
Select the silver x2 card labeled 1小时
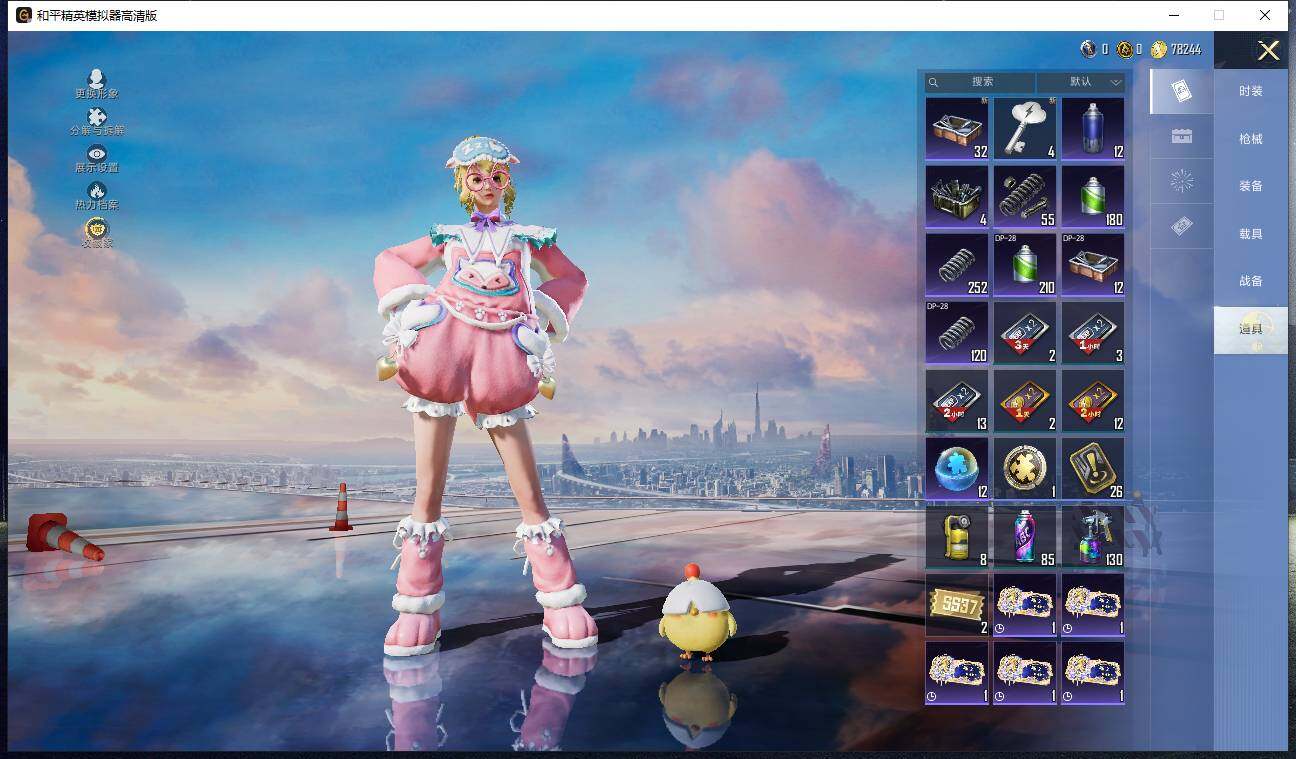click(1093, 333)
